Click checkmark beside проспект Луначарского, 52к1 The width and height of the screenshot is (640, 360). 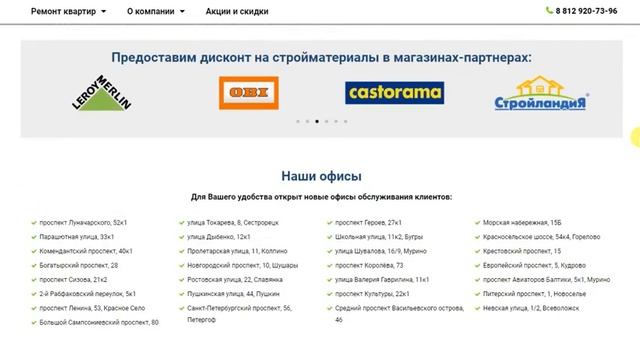coord(34,223)
